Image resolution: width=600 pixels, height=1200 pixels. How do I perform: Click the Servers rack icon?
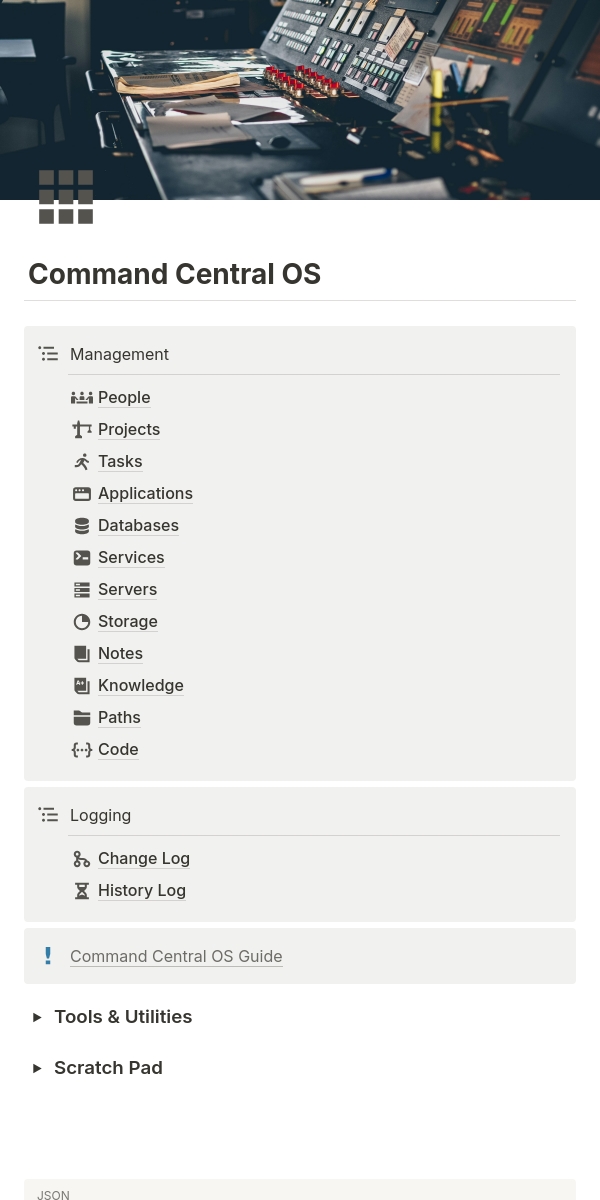click(x=82, y=590)
